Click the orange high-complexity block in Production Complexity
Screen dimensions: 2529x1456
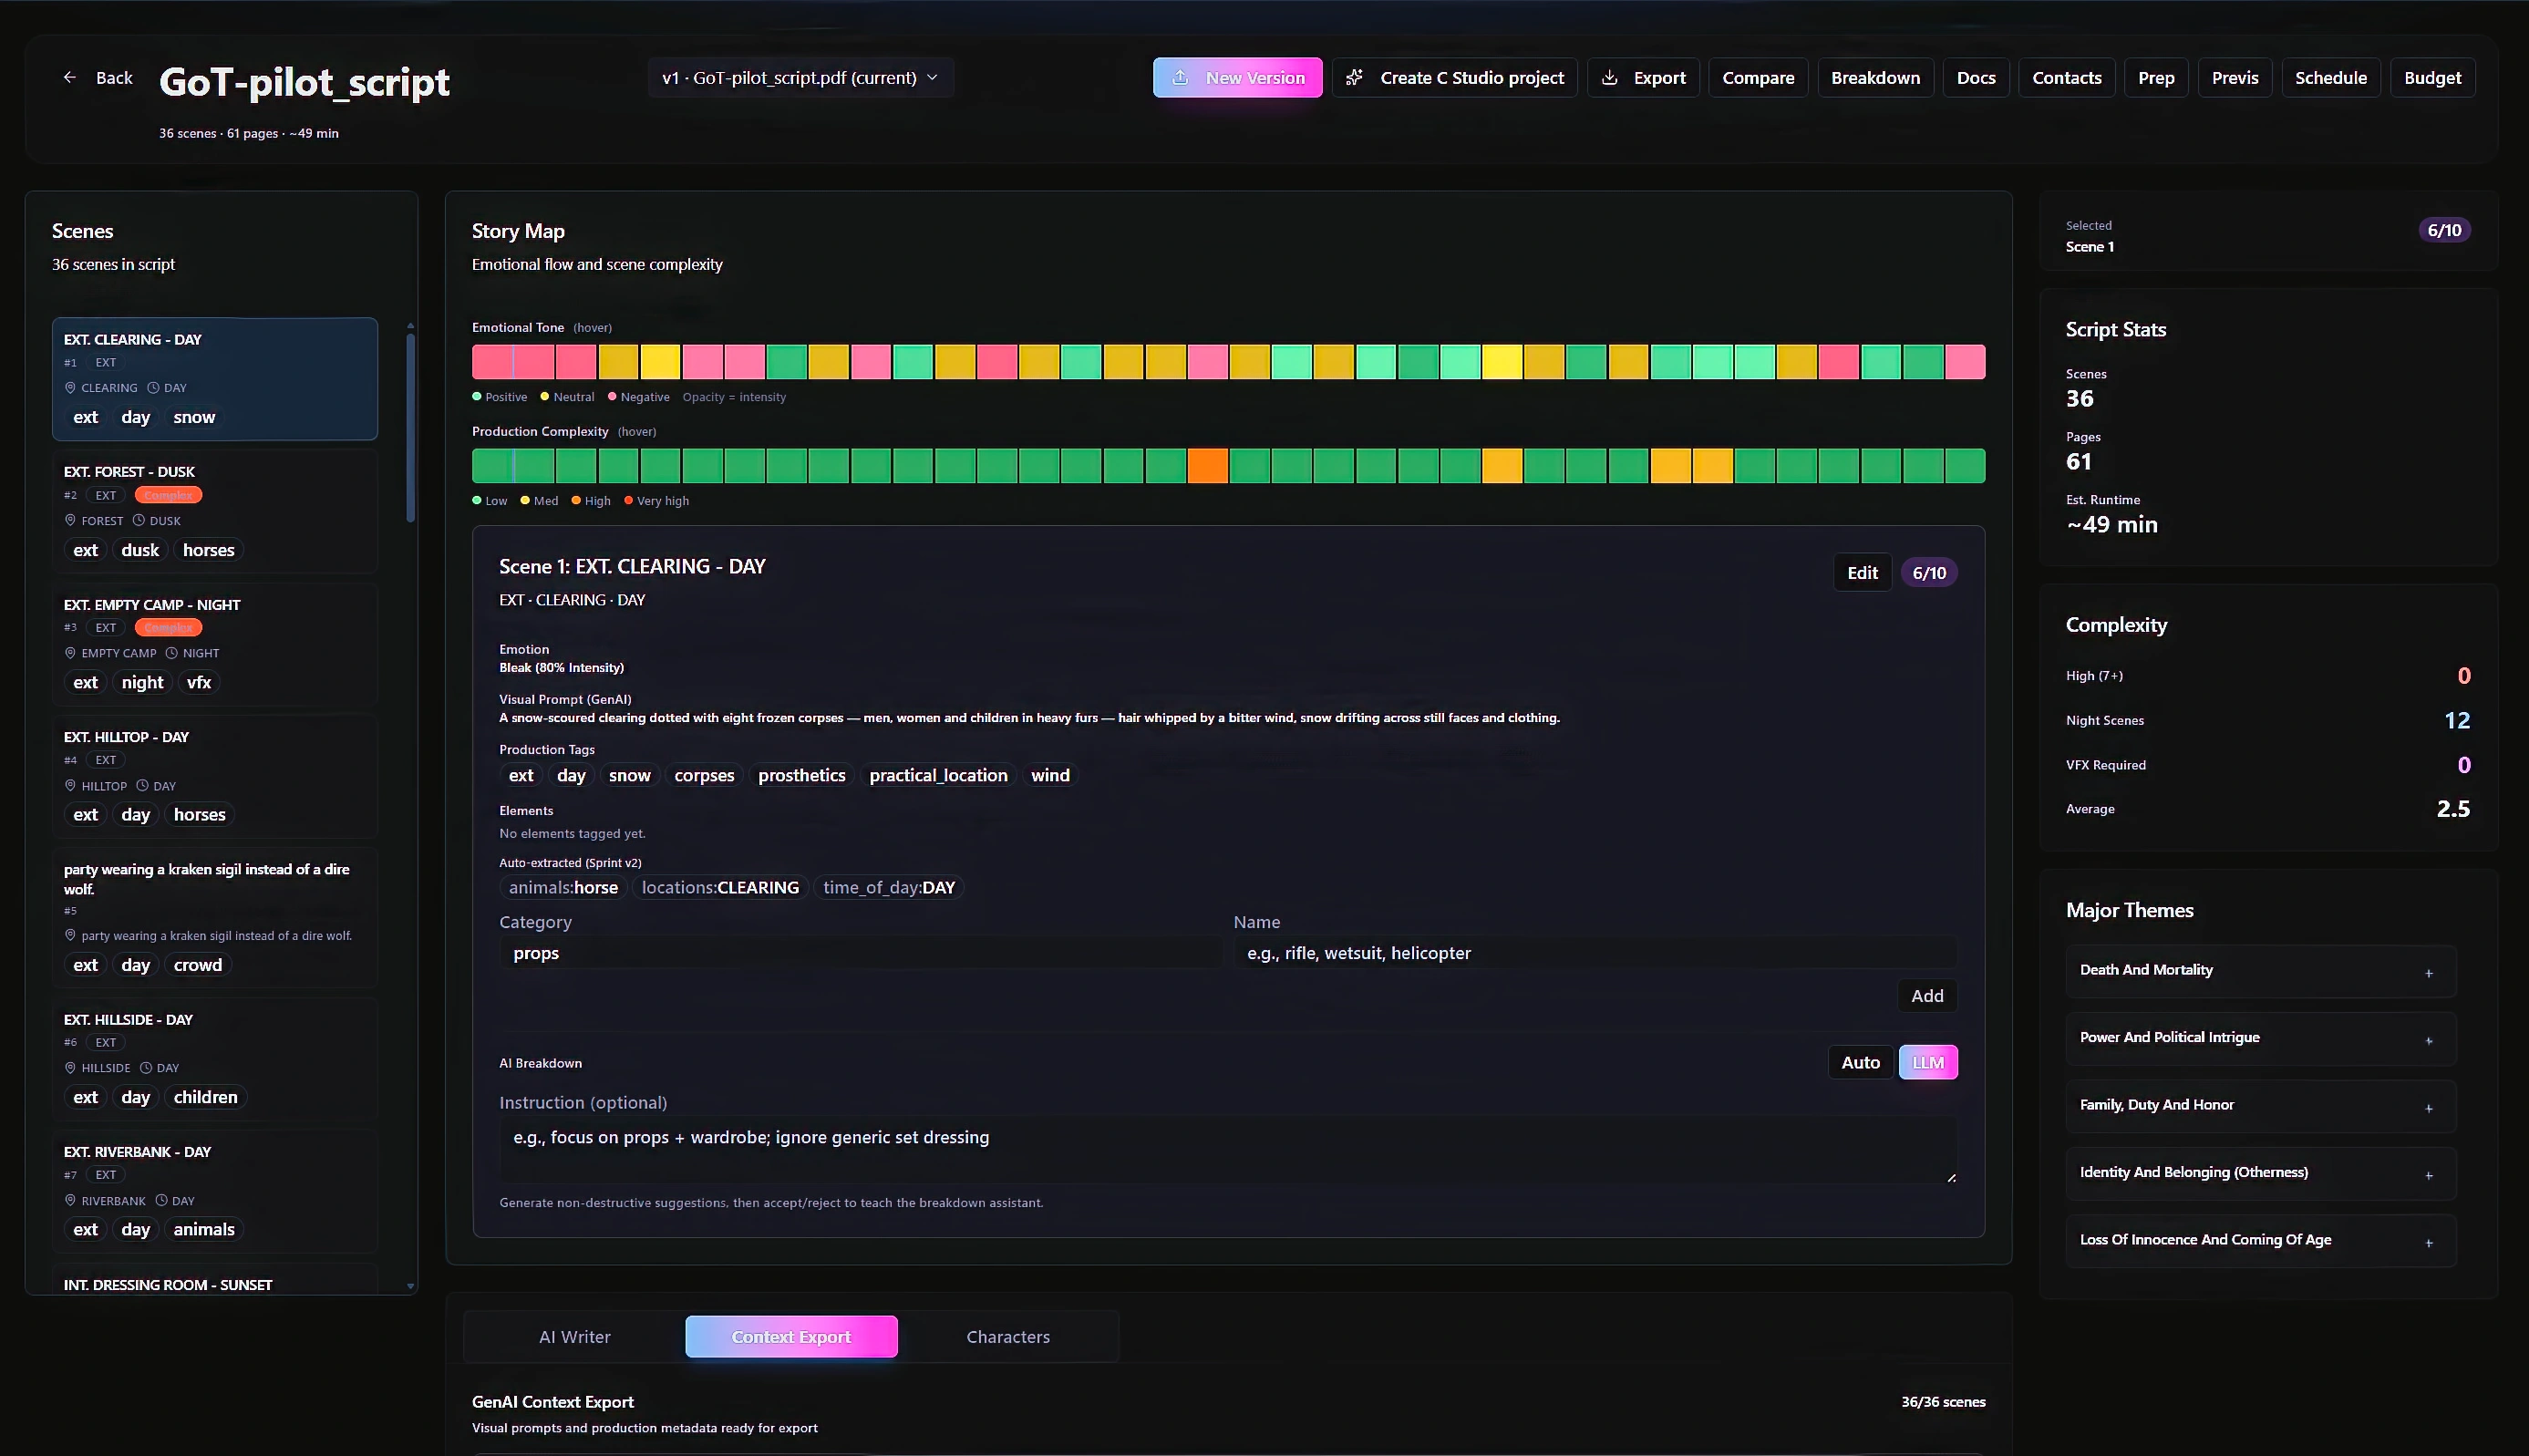click(x=1207, y=466)
